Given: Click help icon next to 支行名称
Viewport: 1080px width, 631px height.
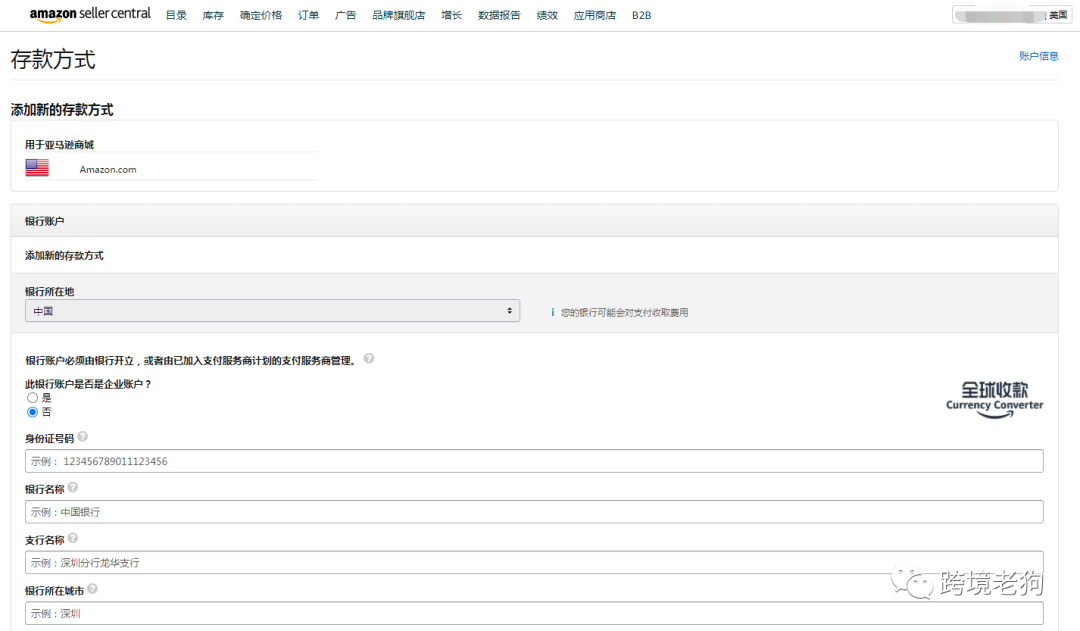Looking at the screenshot, I should [x=73, y=539].
